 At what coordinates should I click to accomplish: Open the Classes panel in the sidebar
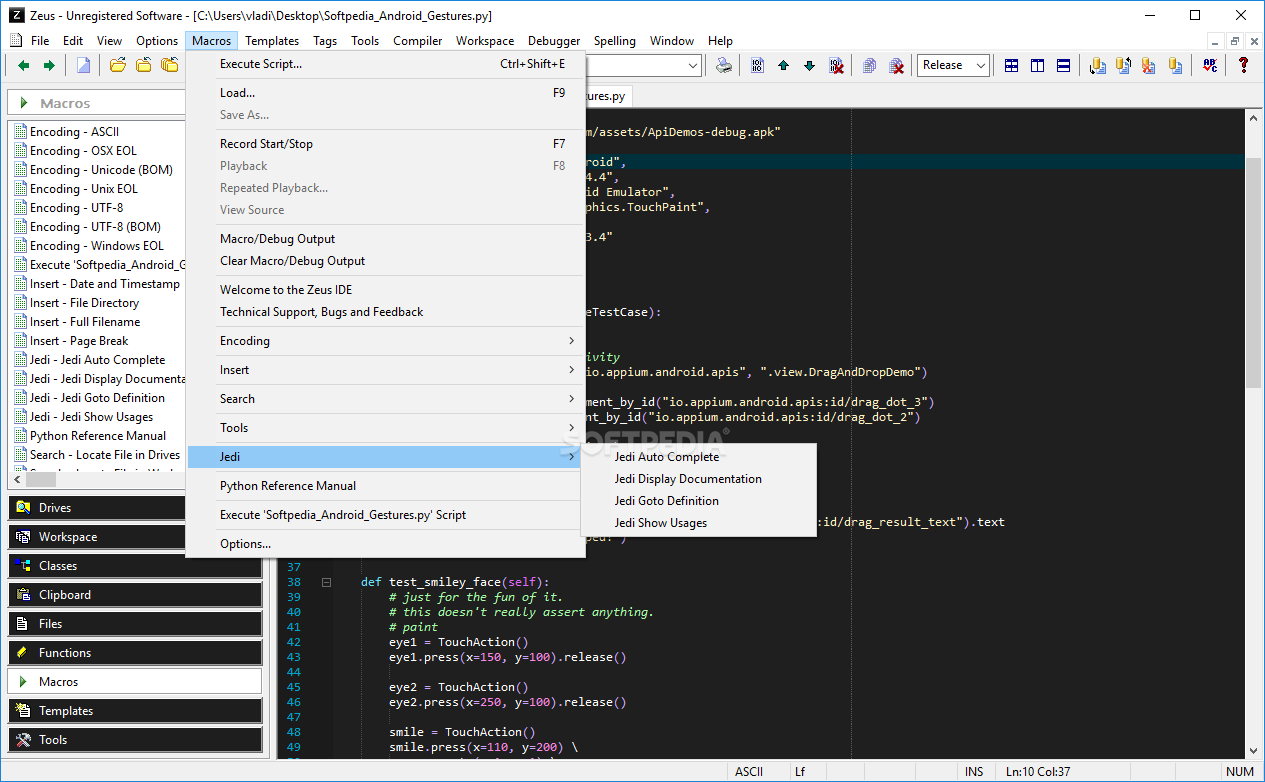135,566
